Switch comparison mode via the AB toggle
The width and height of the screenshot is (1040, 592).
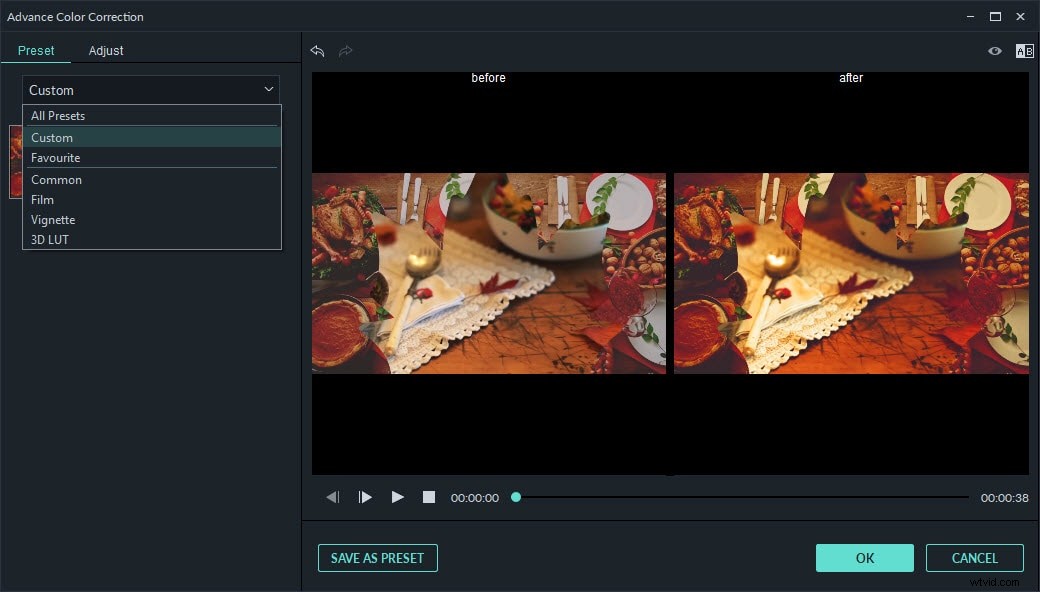click(1024, 50)
